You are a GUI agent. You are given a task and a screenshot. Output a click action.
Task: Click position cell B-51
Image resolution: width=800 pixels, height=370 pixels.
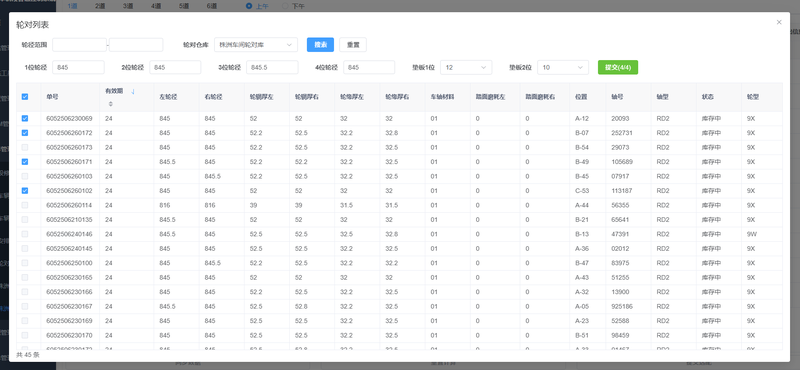point(582,335)
